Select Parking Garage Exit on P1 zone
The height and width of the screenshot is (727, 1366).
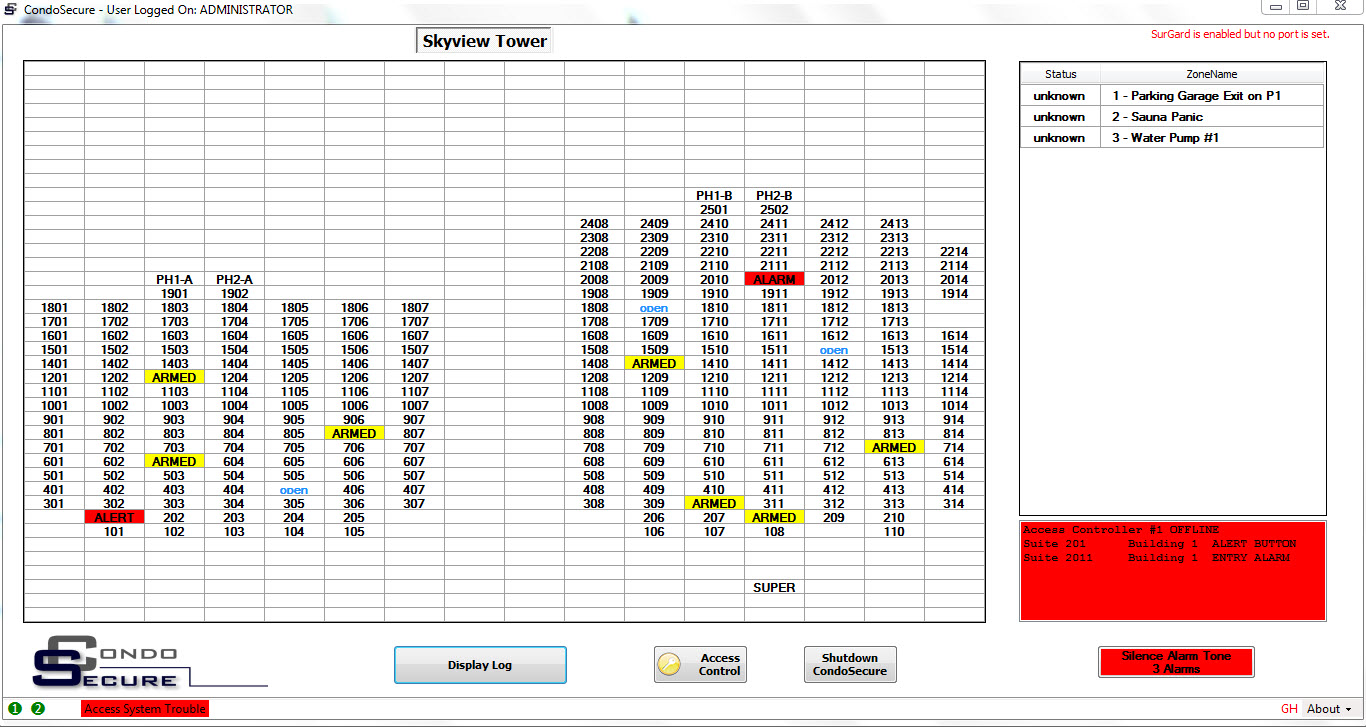1212,96
